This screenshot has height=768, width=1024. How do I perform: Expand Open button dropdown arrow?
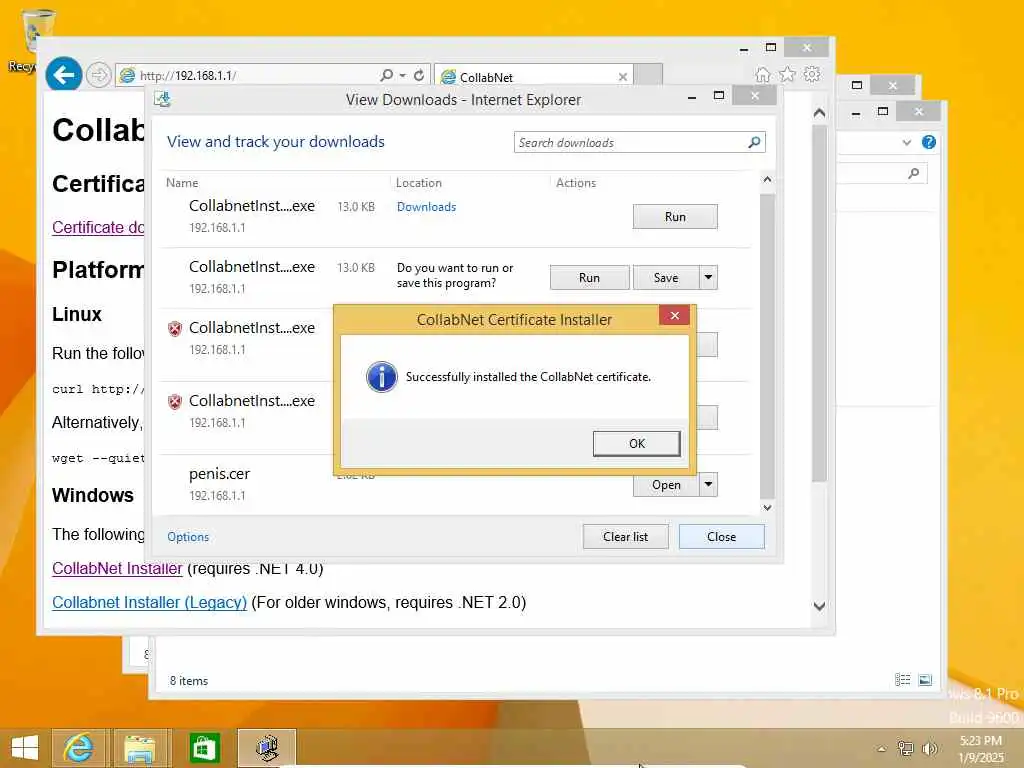coord(709,485)
